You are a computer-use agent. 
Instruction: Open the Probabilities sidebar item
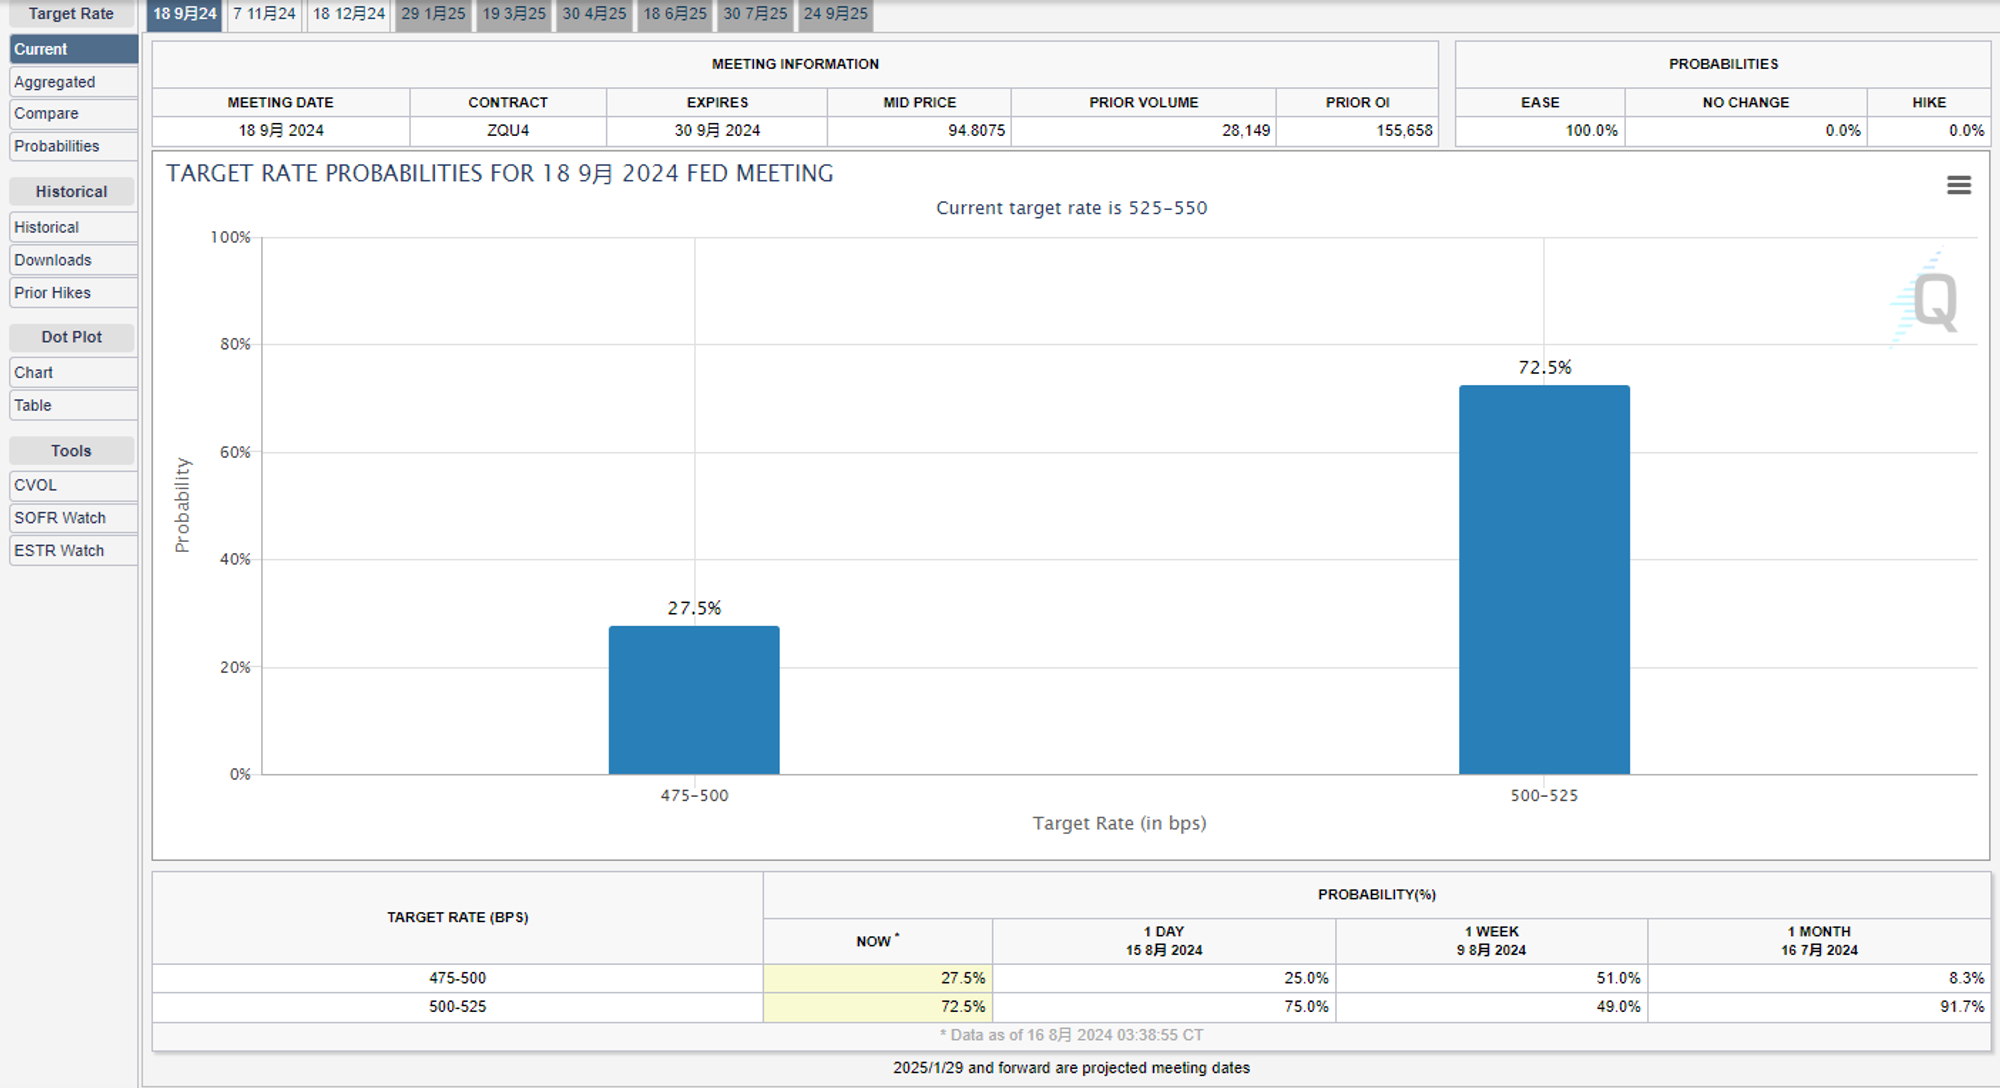[73, 146]
